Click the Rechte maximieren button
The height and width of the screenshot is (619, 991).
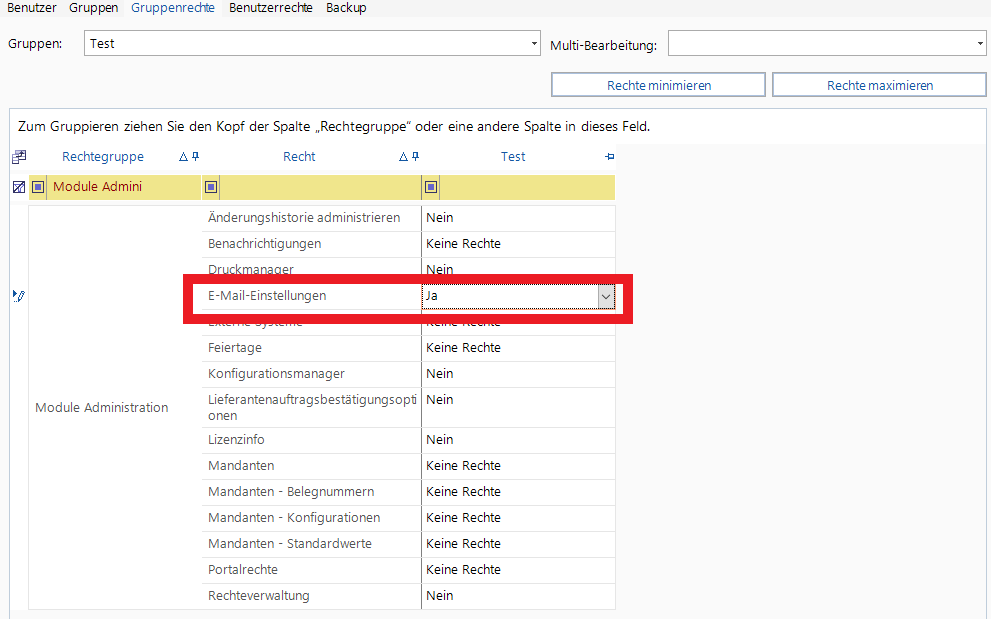coord(879,85)
